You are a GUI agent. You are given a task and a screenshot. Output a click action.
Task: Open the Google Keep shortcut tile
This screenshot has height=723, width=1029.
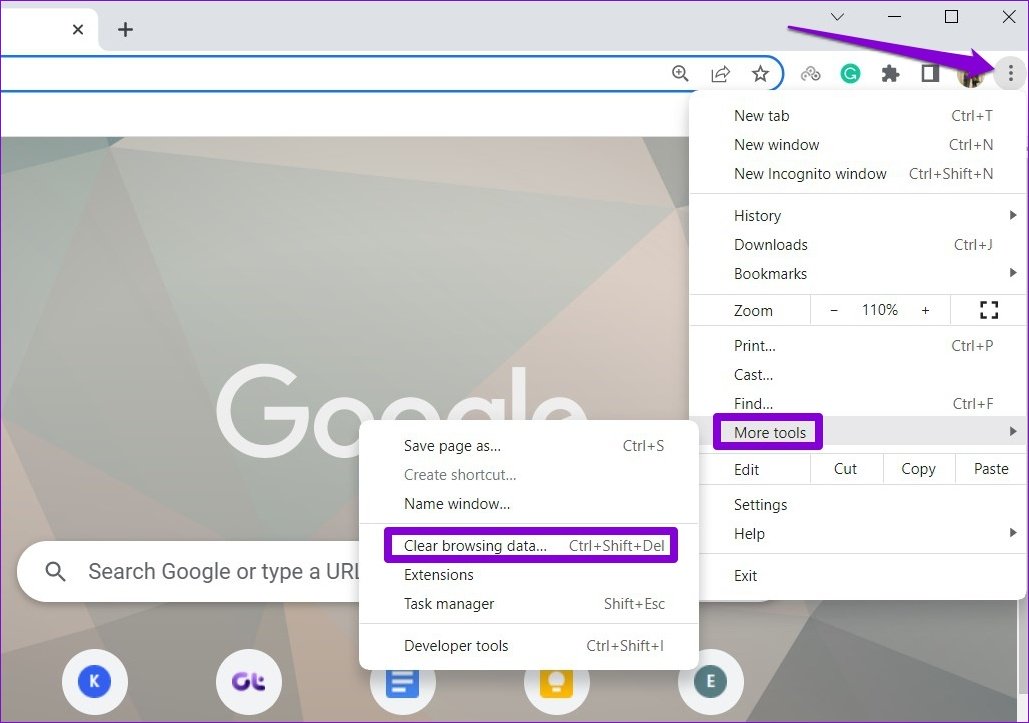[x=556, y=682]
